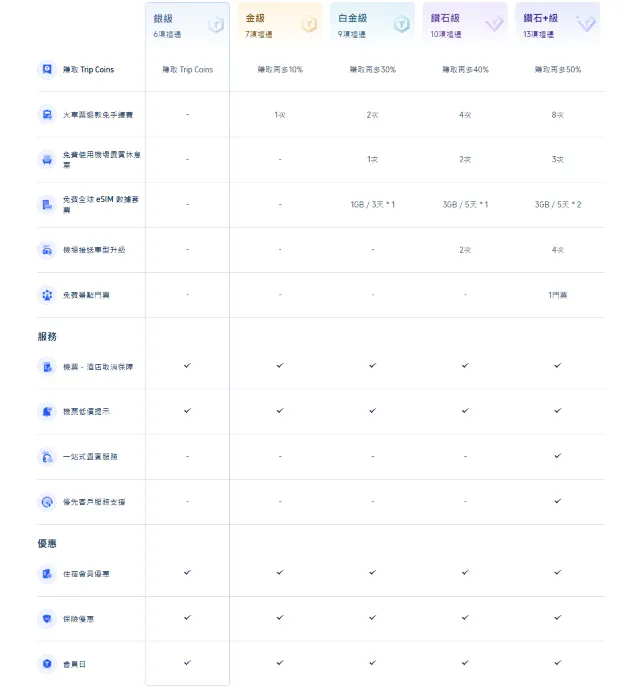Click the '4次' car upgrade Diamond Plus value
The width and height of the screenshot is (640, 692).
[557, 250]
